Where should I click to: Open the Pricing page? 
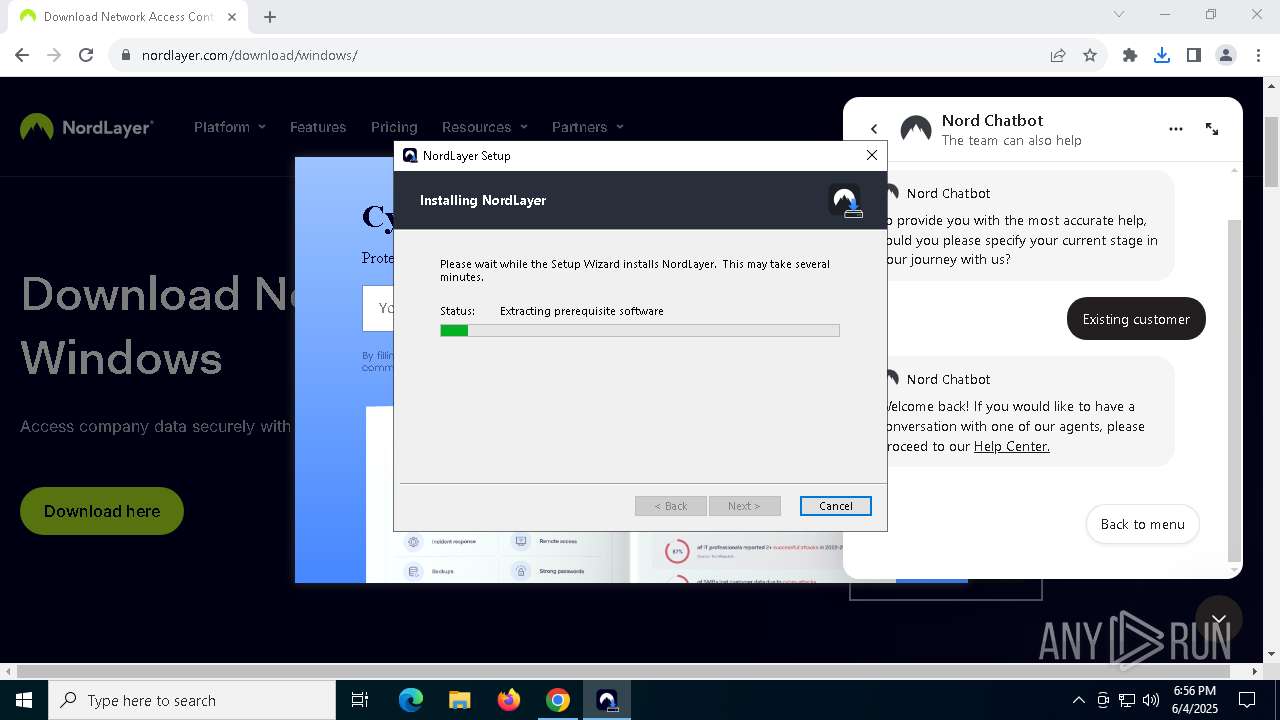click(x=394, y=127)
